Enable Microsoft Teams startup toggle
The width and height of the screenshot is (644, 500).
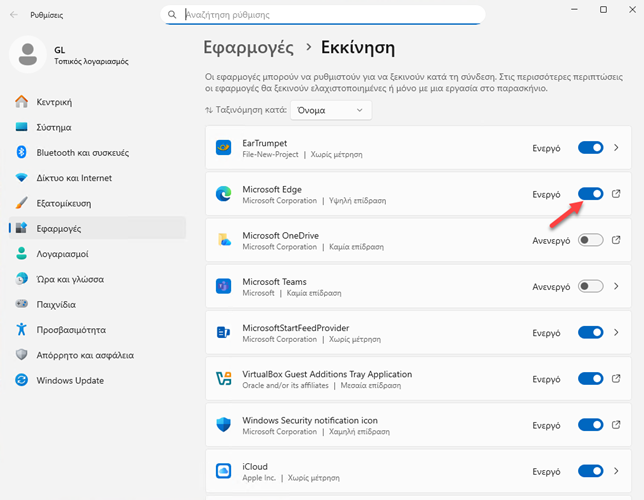[x=591, y=286]
